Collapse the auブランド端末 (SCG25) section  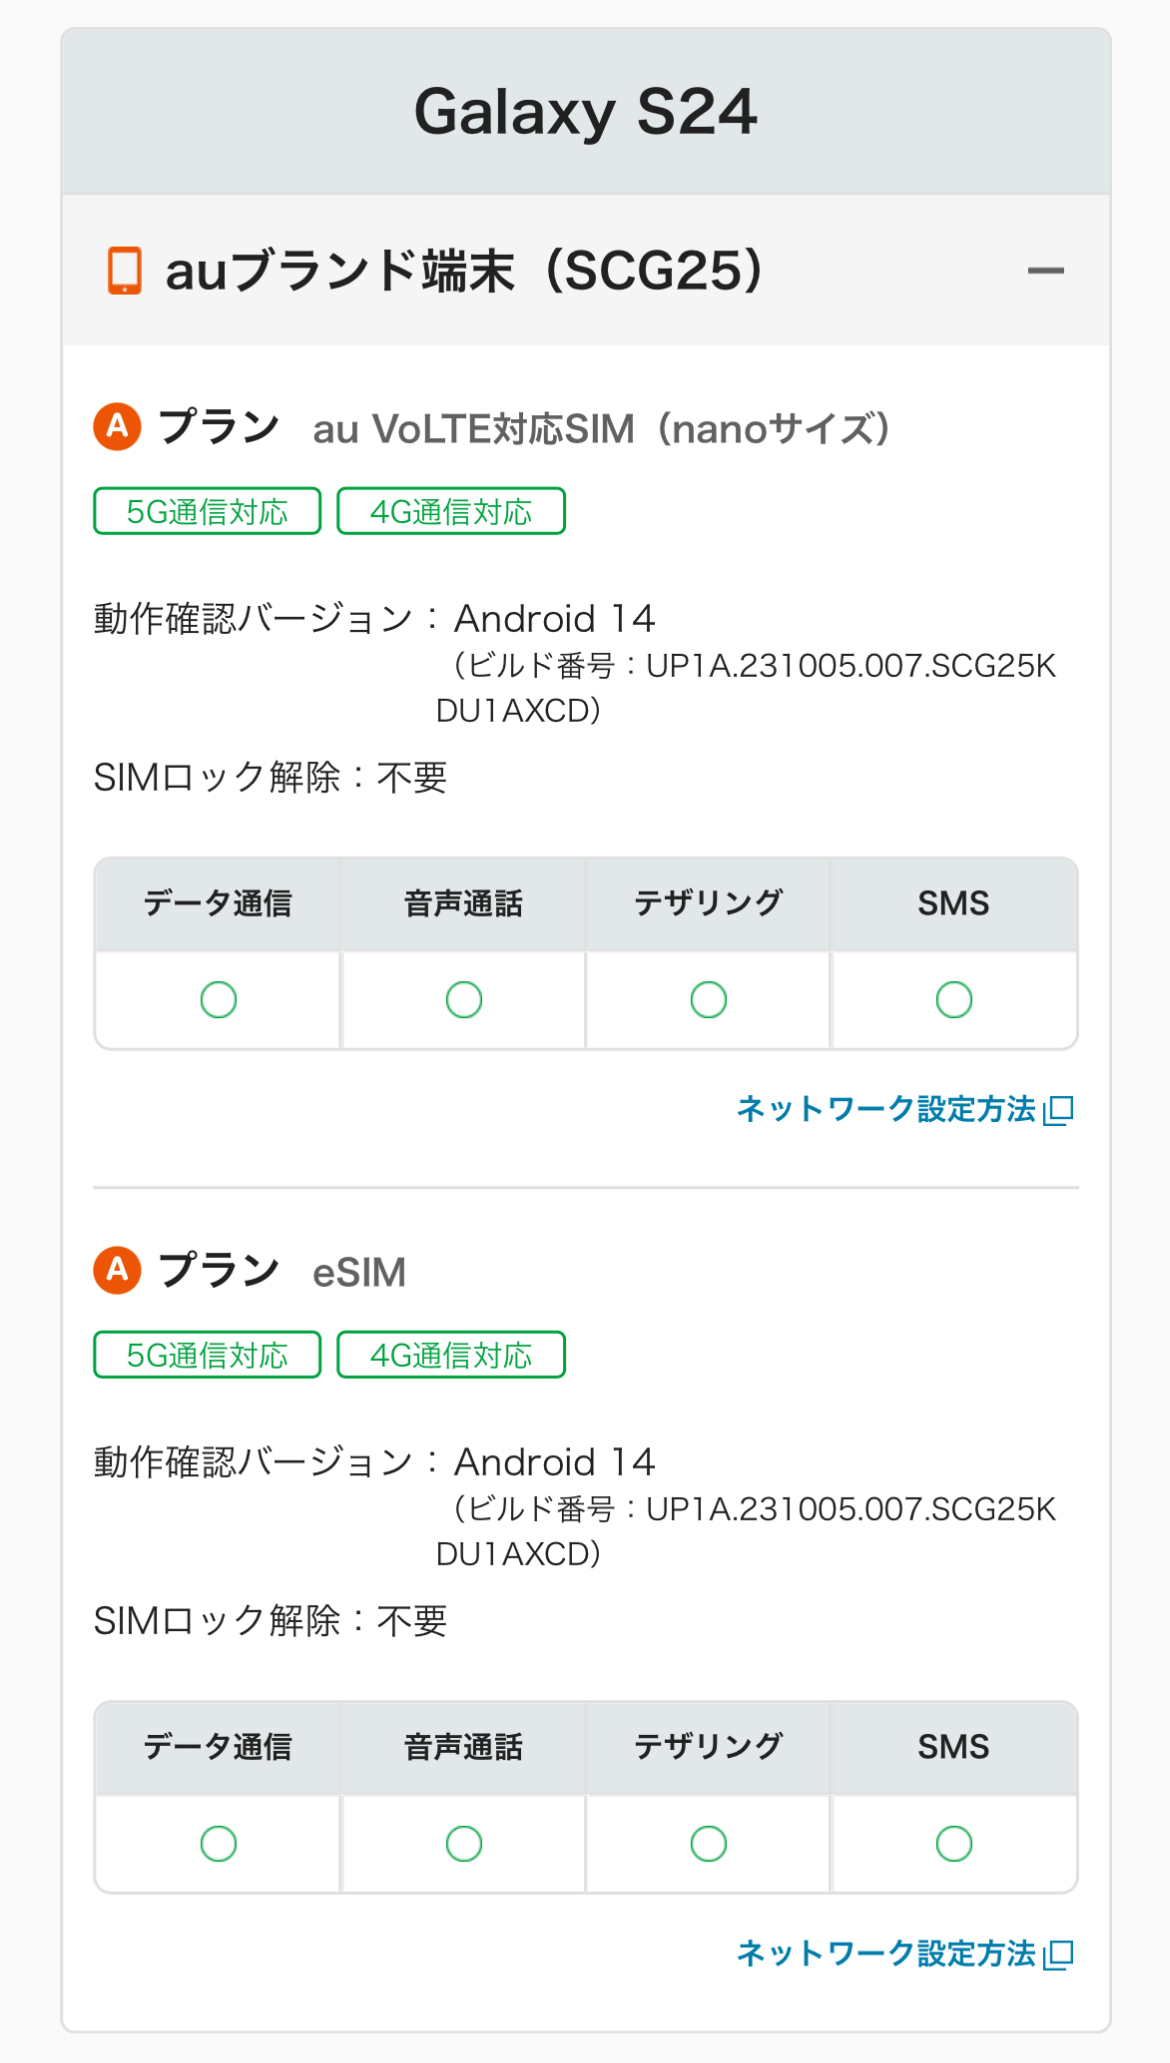1045,271
